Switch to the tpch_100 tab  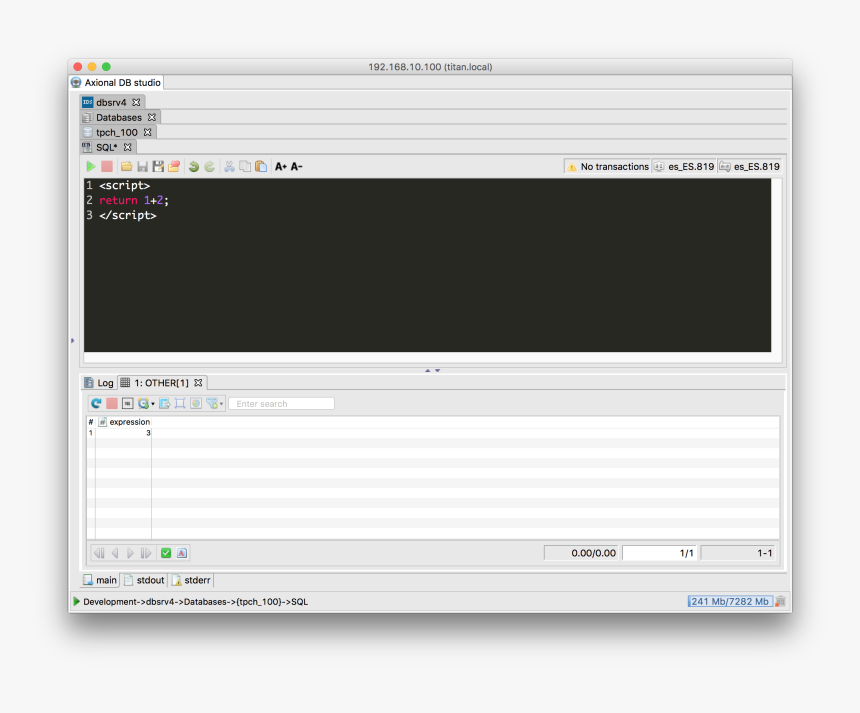point(117,132)
